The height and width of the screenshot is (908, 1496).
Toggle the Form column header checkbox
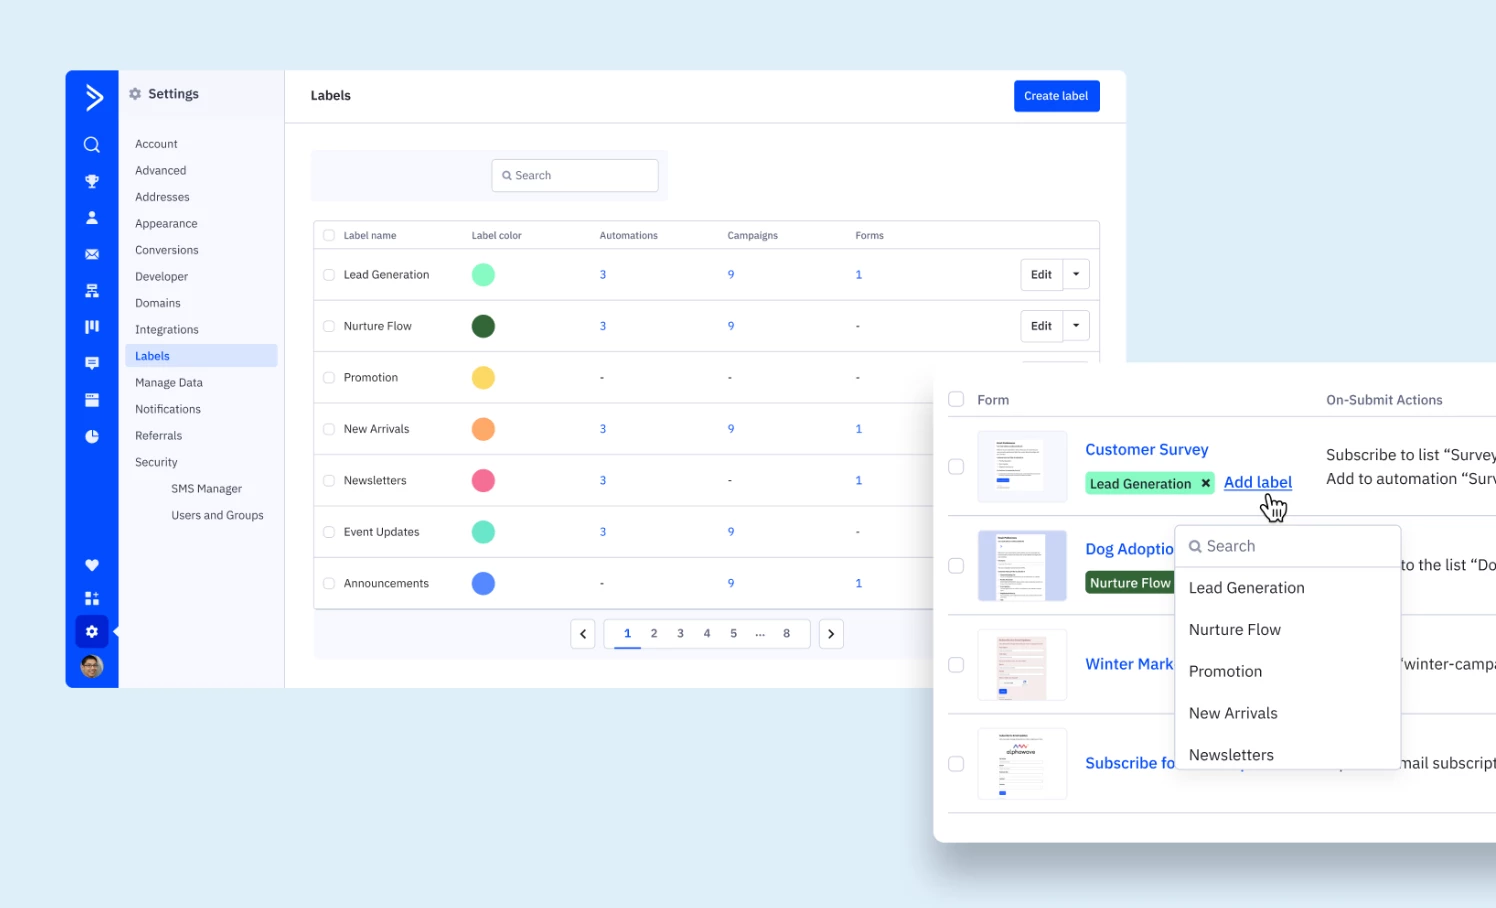click(956, 399)
